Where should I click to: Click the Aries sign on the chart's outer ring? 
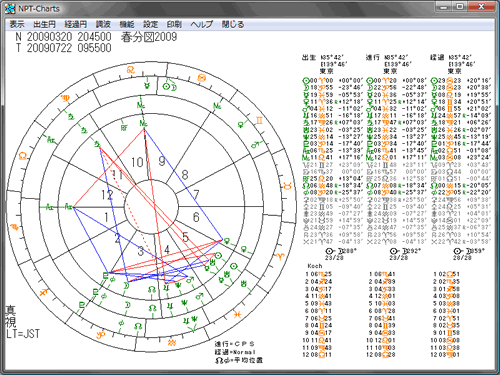tap(280, 256)
